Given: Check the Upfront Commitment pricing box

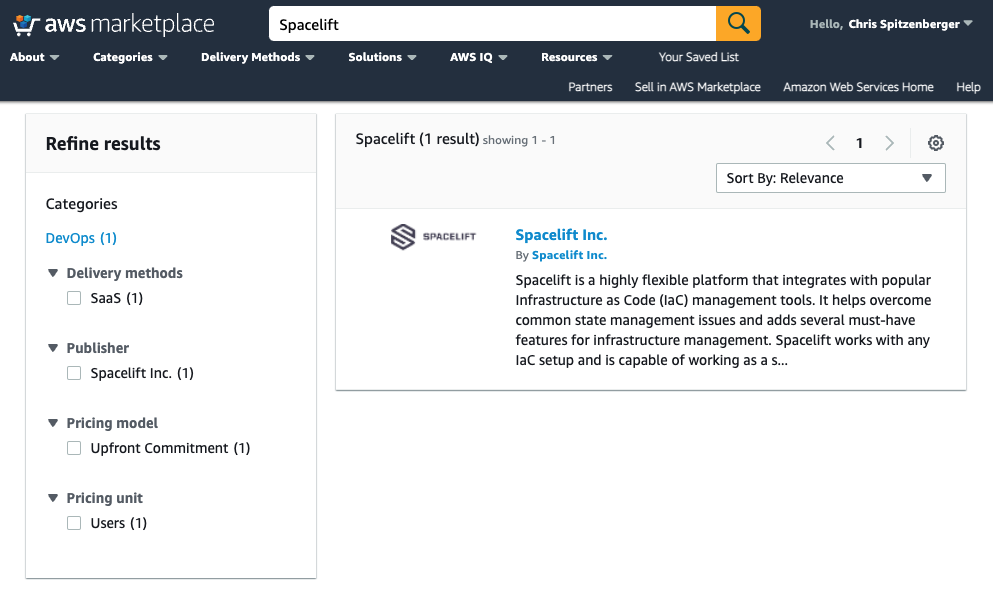Looking at the screenshot, I should click(74, 449).
